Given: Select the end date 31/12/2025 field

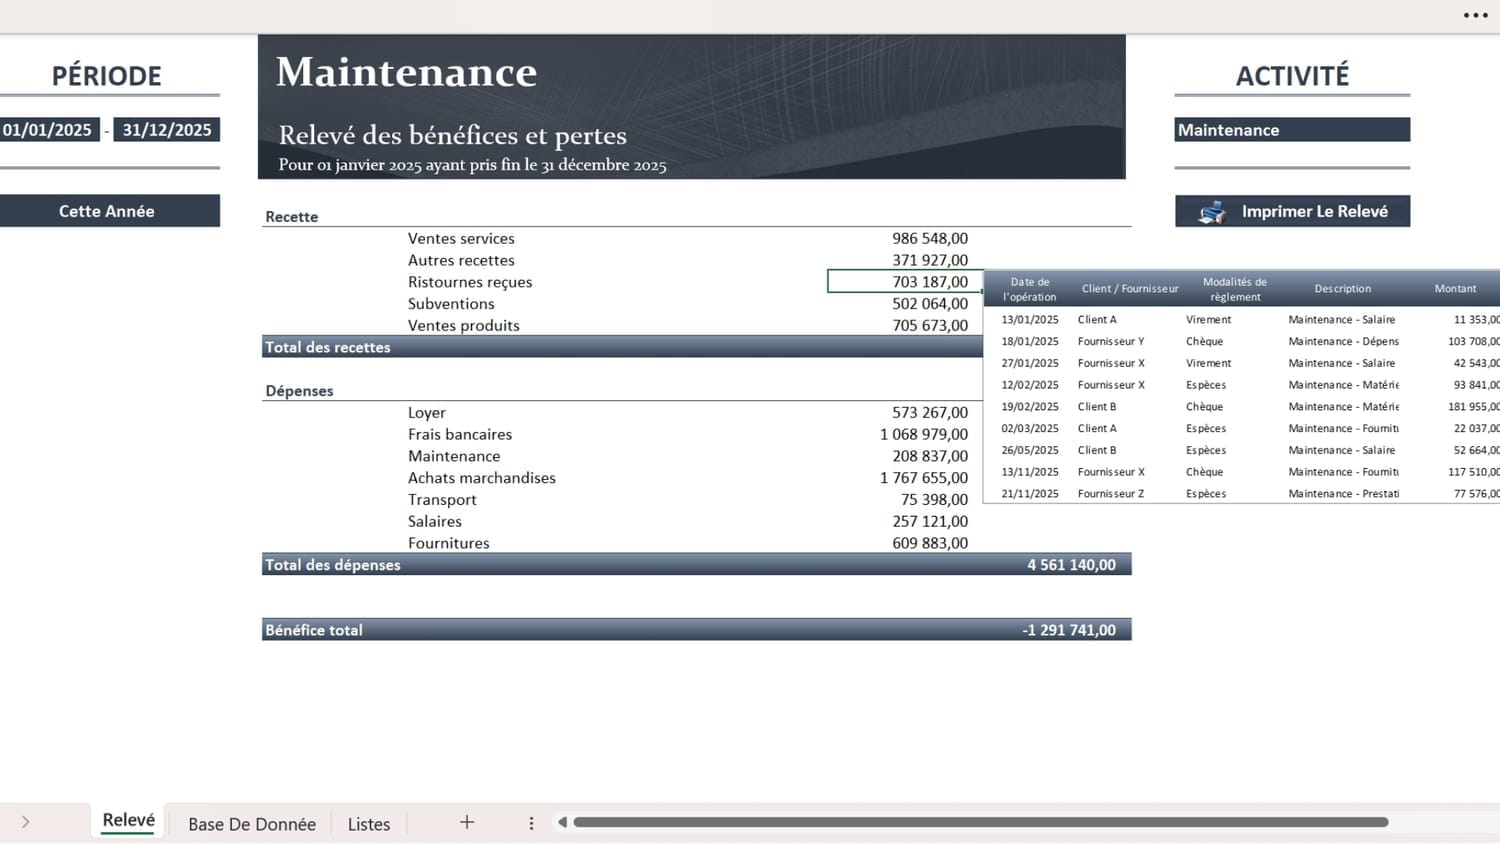Looking at the screenshot, I should tap(167, 130).
